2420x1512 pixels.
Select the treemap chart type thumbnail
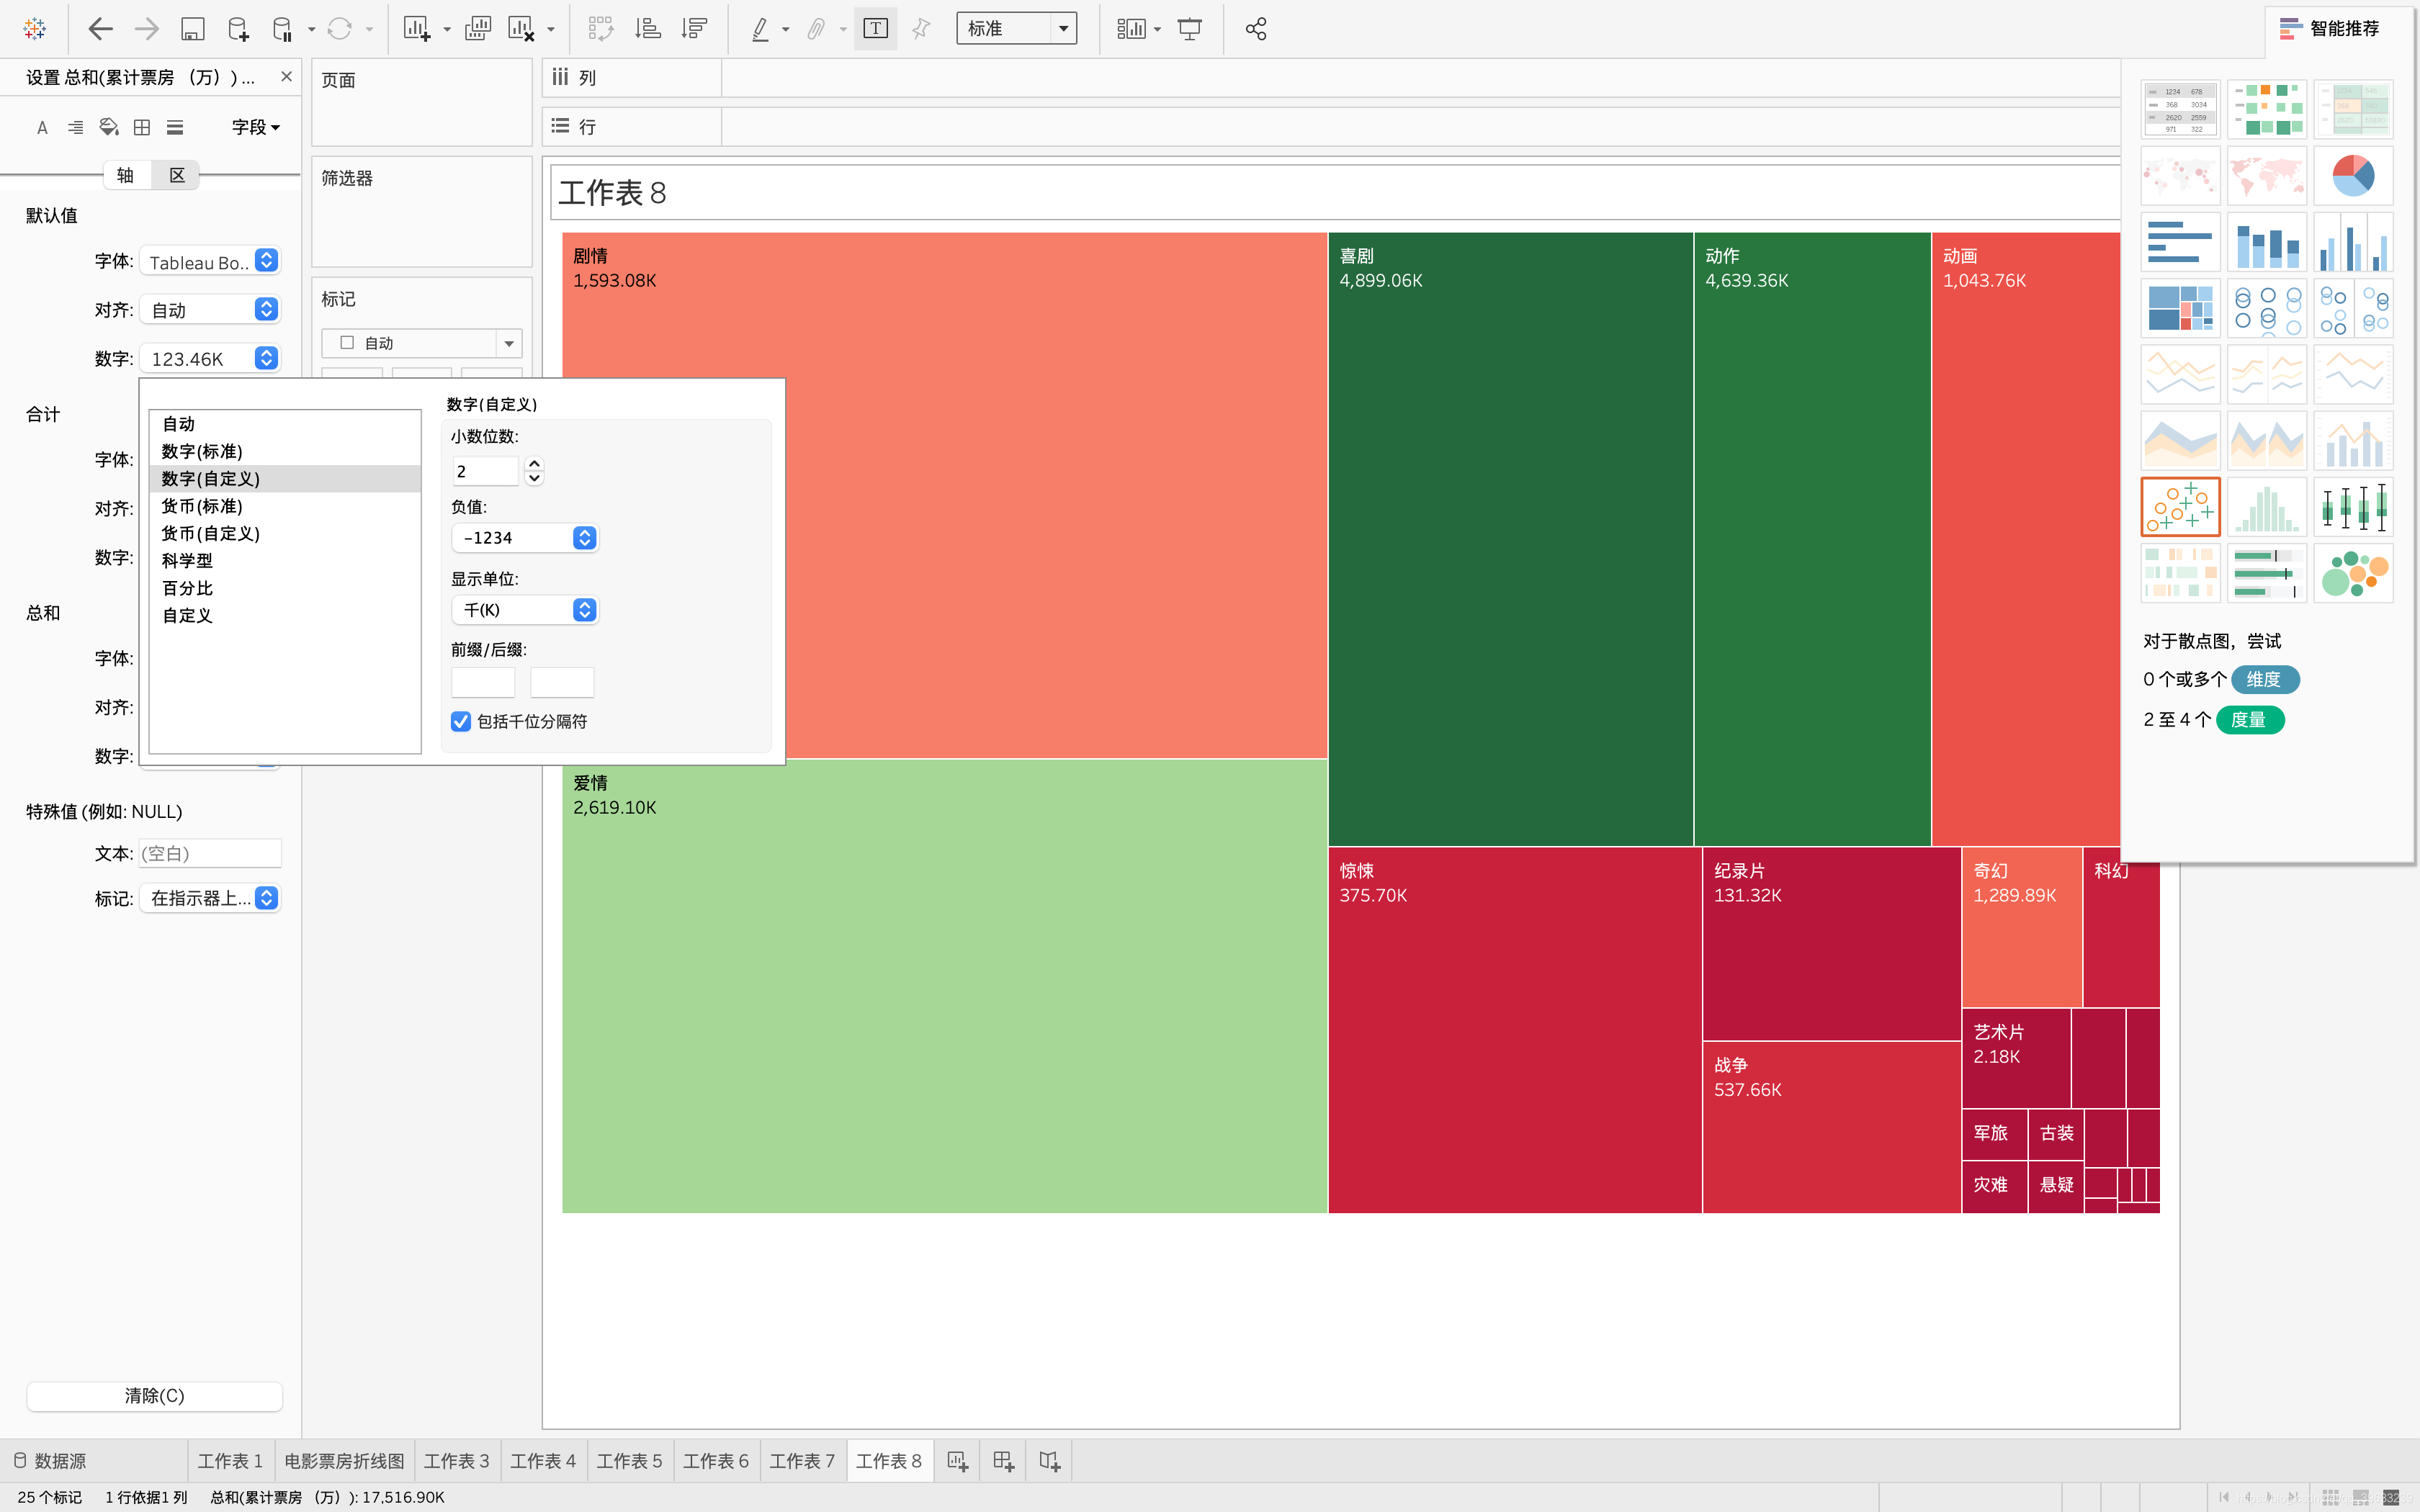(x=2180, y=308)
